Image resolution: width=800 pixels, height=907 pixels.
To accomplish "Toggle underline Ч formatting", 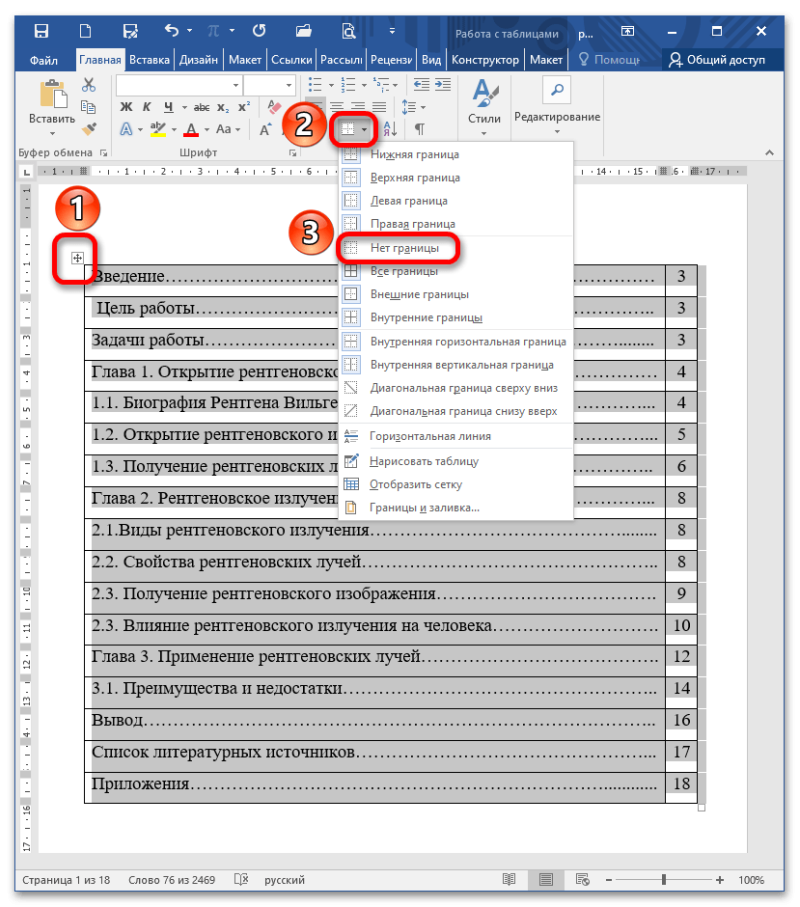I will pyautogui.click(x=168, y=107).
